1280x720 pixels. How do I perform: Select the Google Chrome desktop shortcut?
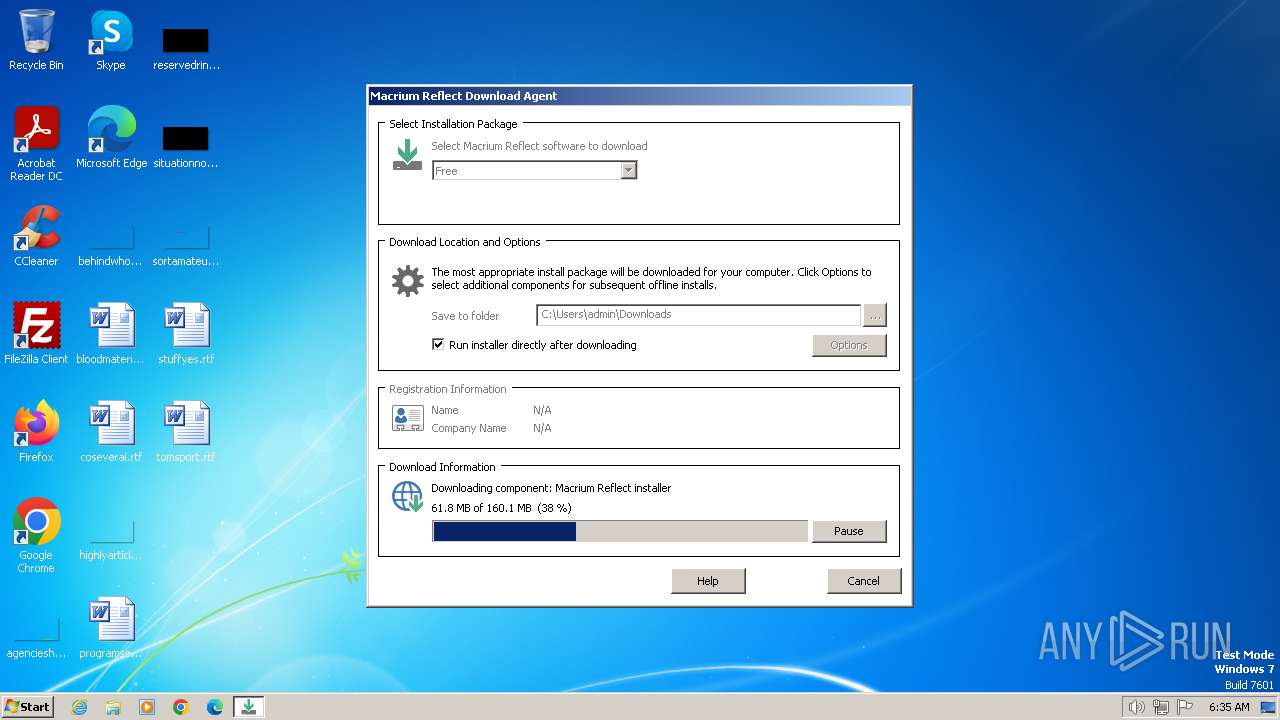click(36, 536)
